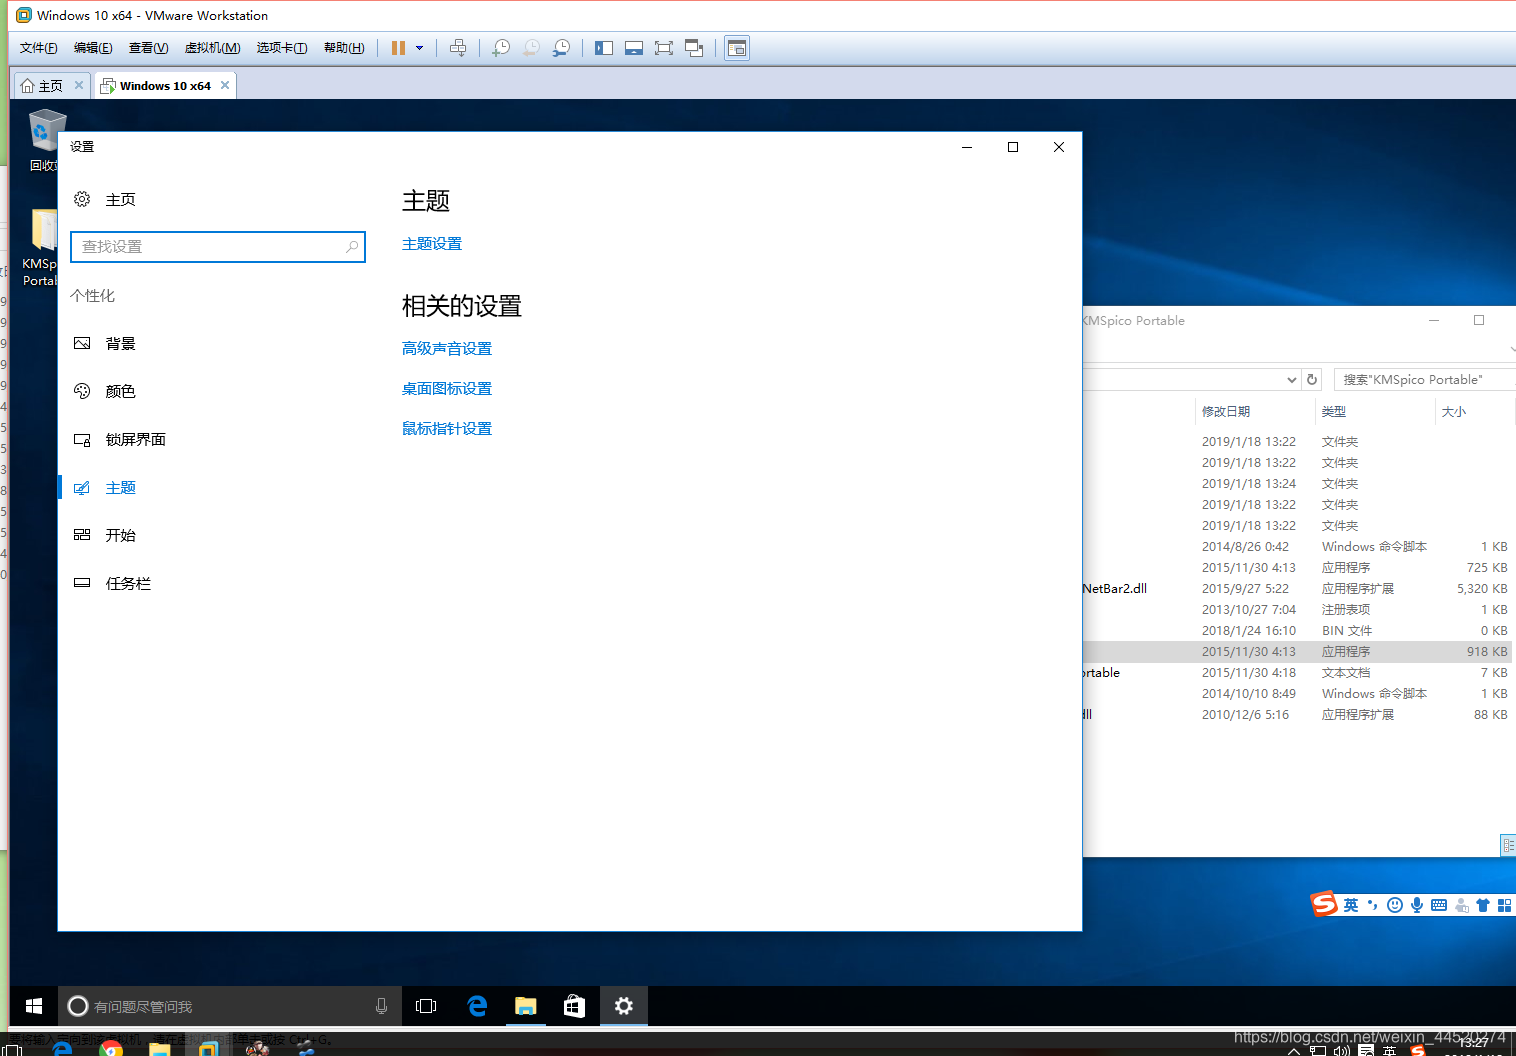This screenshot has width=1516, height=1056.
Task: Click the voice input microphone on Sogou bar
Action: click(1417, 905)
